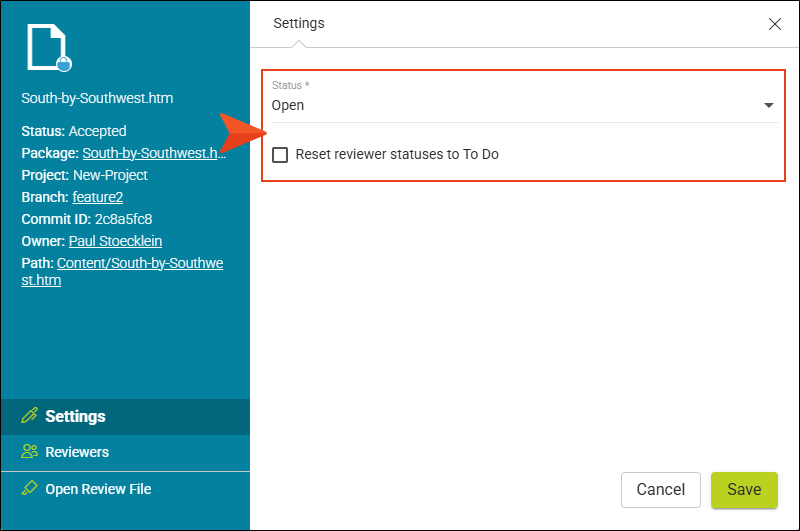Click the highlighter icon beside Open Review File
This screenshot has width=800, height=531.
[x=29, y=488]
